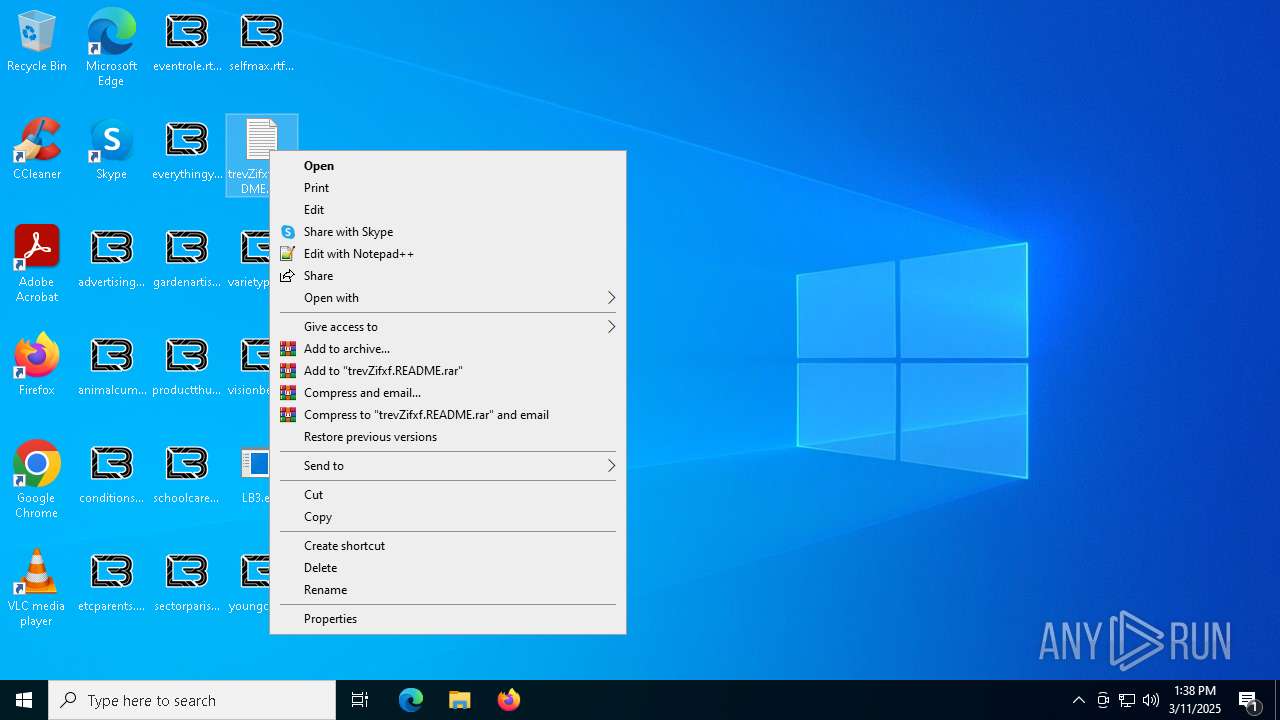Image resolution: width=1280 pixels, height=720 pixels.
Task: Expand the Give access to submenu
Action: coord(448,327)
